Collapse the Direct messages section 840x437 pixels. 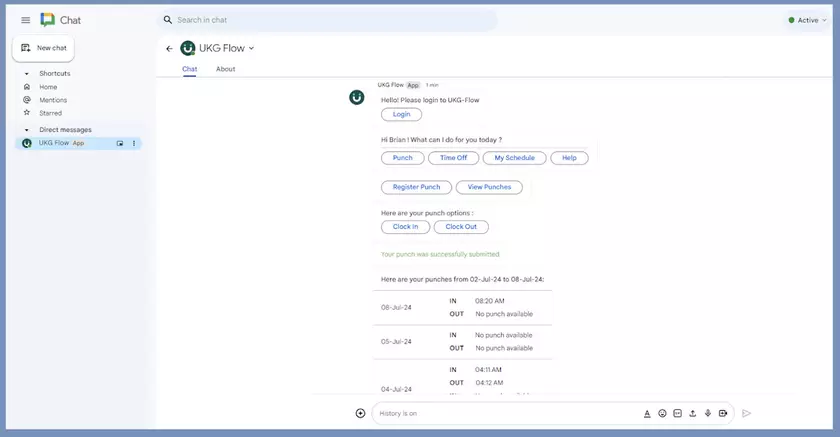pyautogui.click(x=27, y=130)
